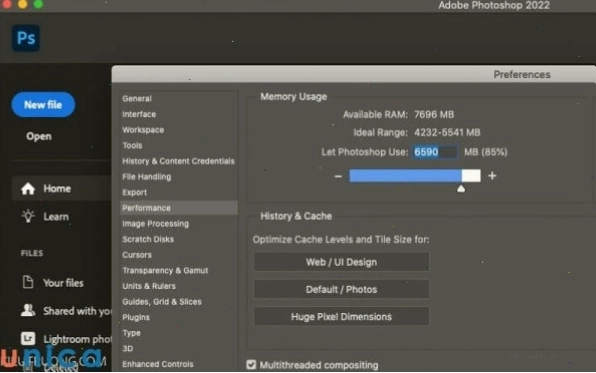
Task: Go to the Learn section
Action: [56, 217]
